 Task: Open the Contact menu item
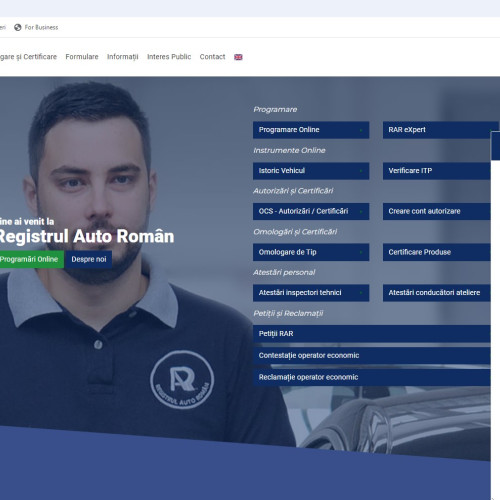coord(212,57)
